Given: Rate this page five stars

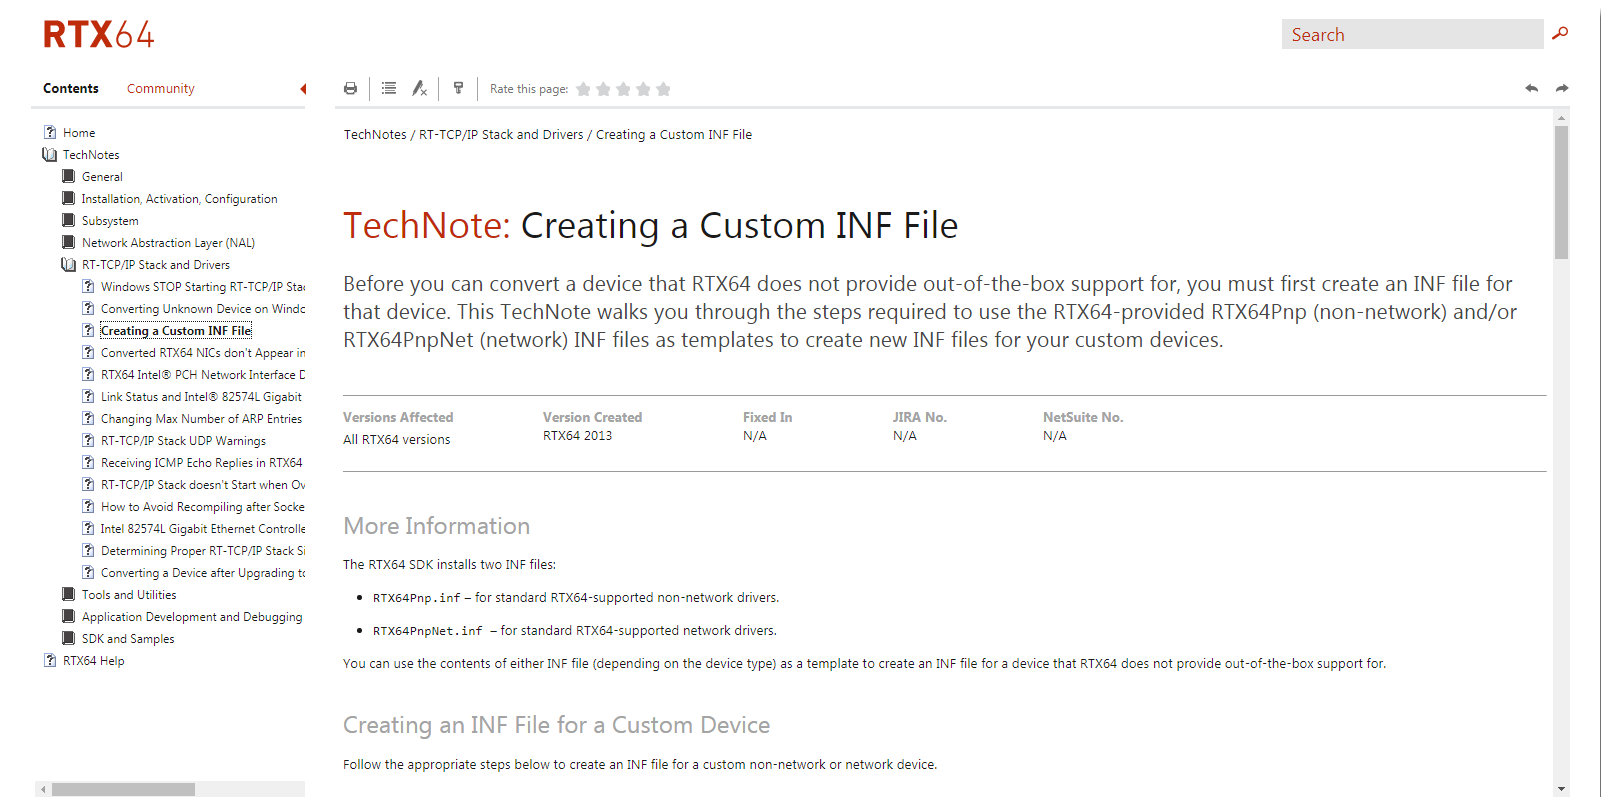Looking at the screenshot, I should [x=664, y=89].
